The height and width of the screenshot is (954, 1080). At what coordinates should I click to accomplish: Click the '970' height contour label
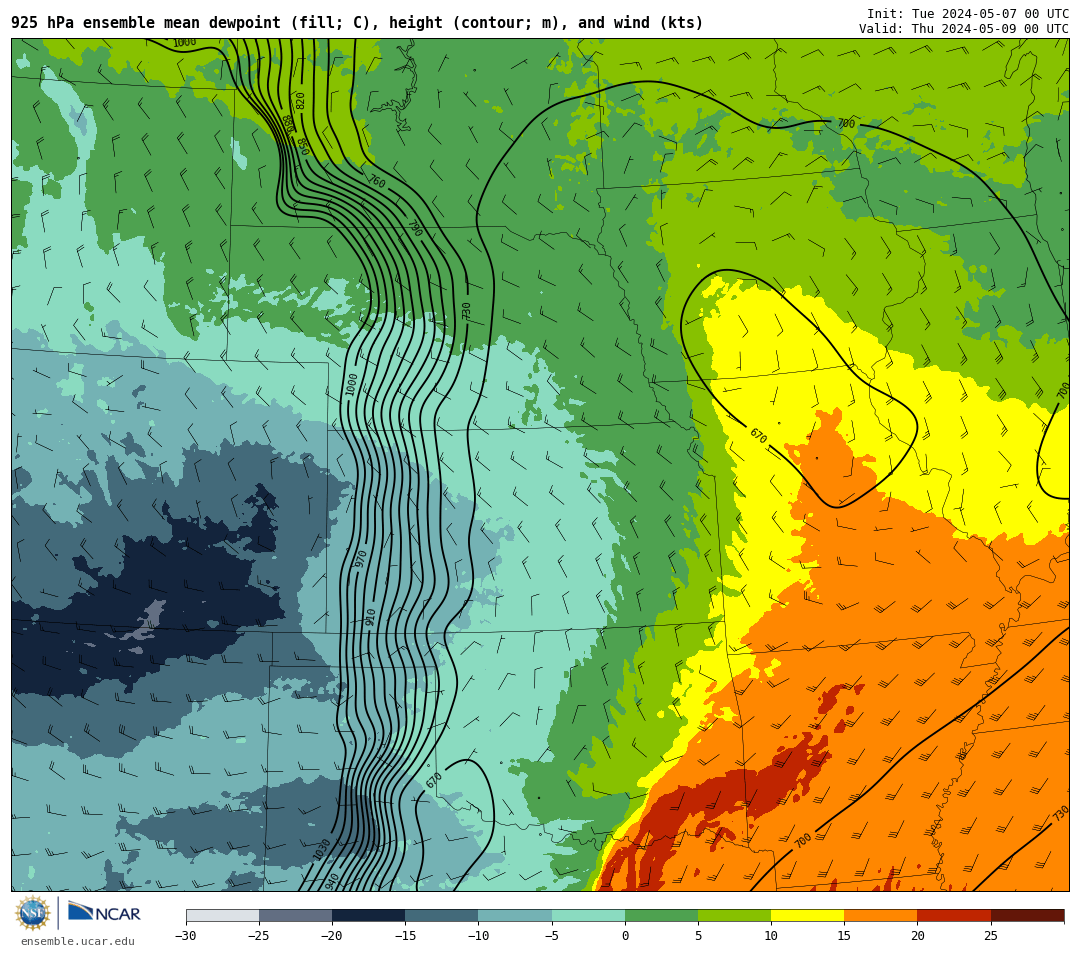360,558
